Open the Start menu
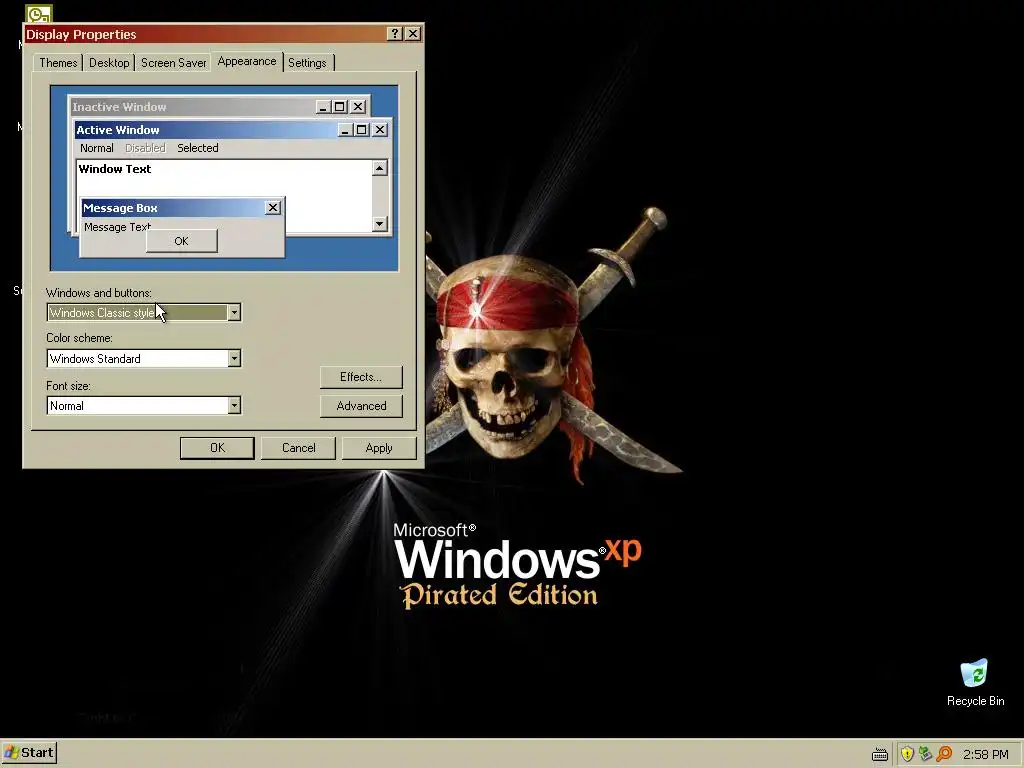1024x768 pixels. pyautogui.click(x=29, y=753)
